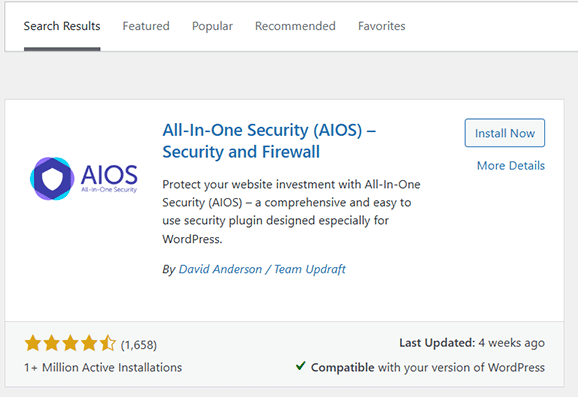Click the second gold rating star
The width and height of the screenshot is (578, 397).
tap(52, 343)
